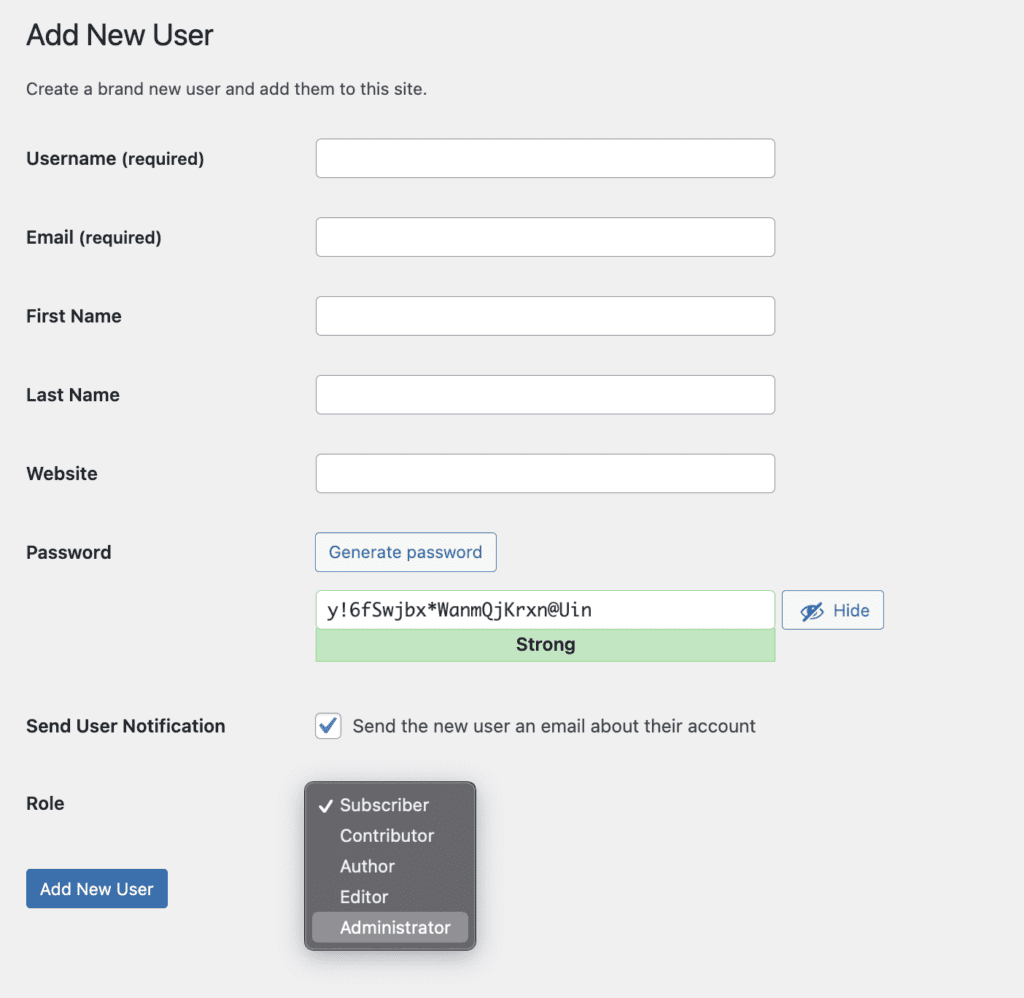This screenshot has height=998, width=1024.
Task: Select the checked Subscriber role option
Action: pos(384,805)
